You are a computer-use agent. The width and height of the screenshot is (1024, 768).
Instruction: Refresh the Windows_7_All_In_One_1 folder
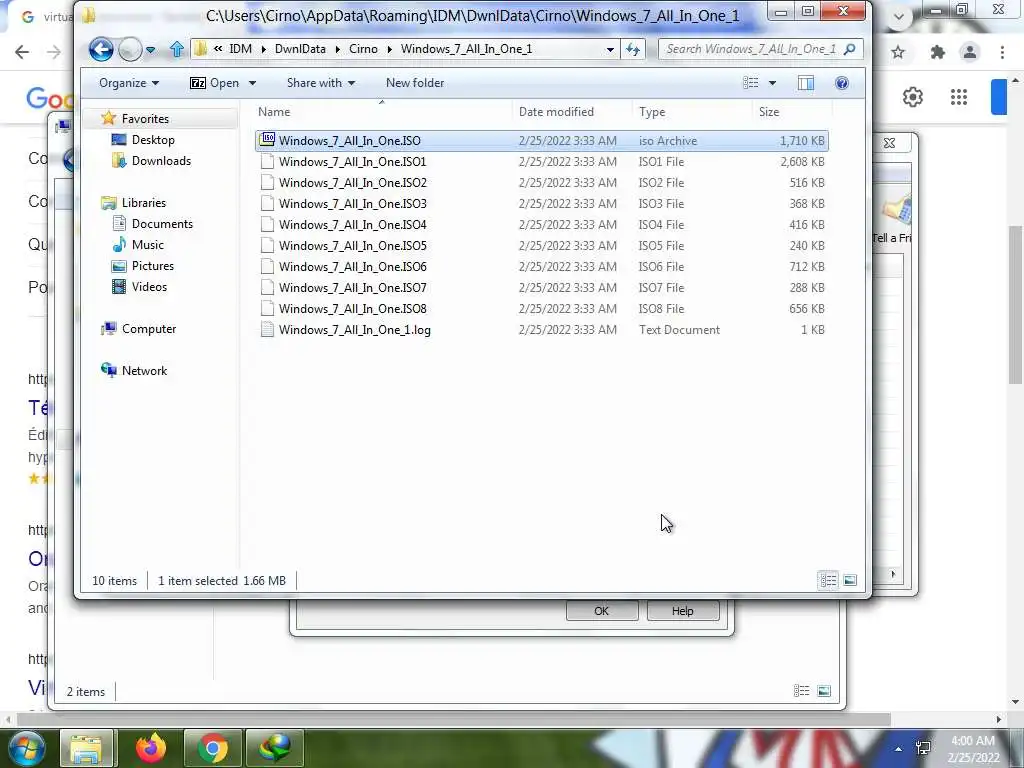(x=633, y=49)
